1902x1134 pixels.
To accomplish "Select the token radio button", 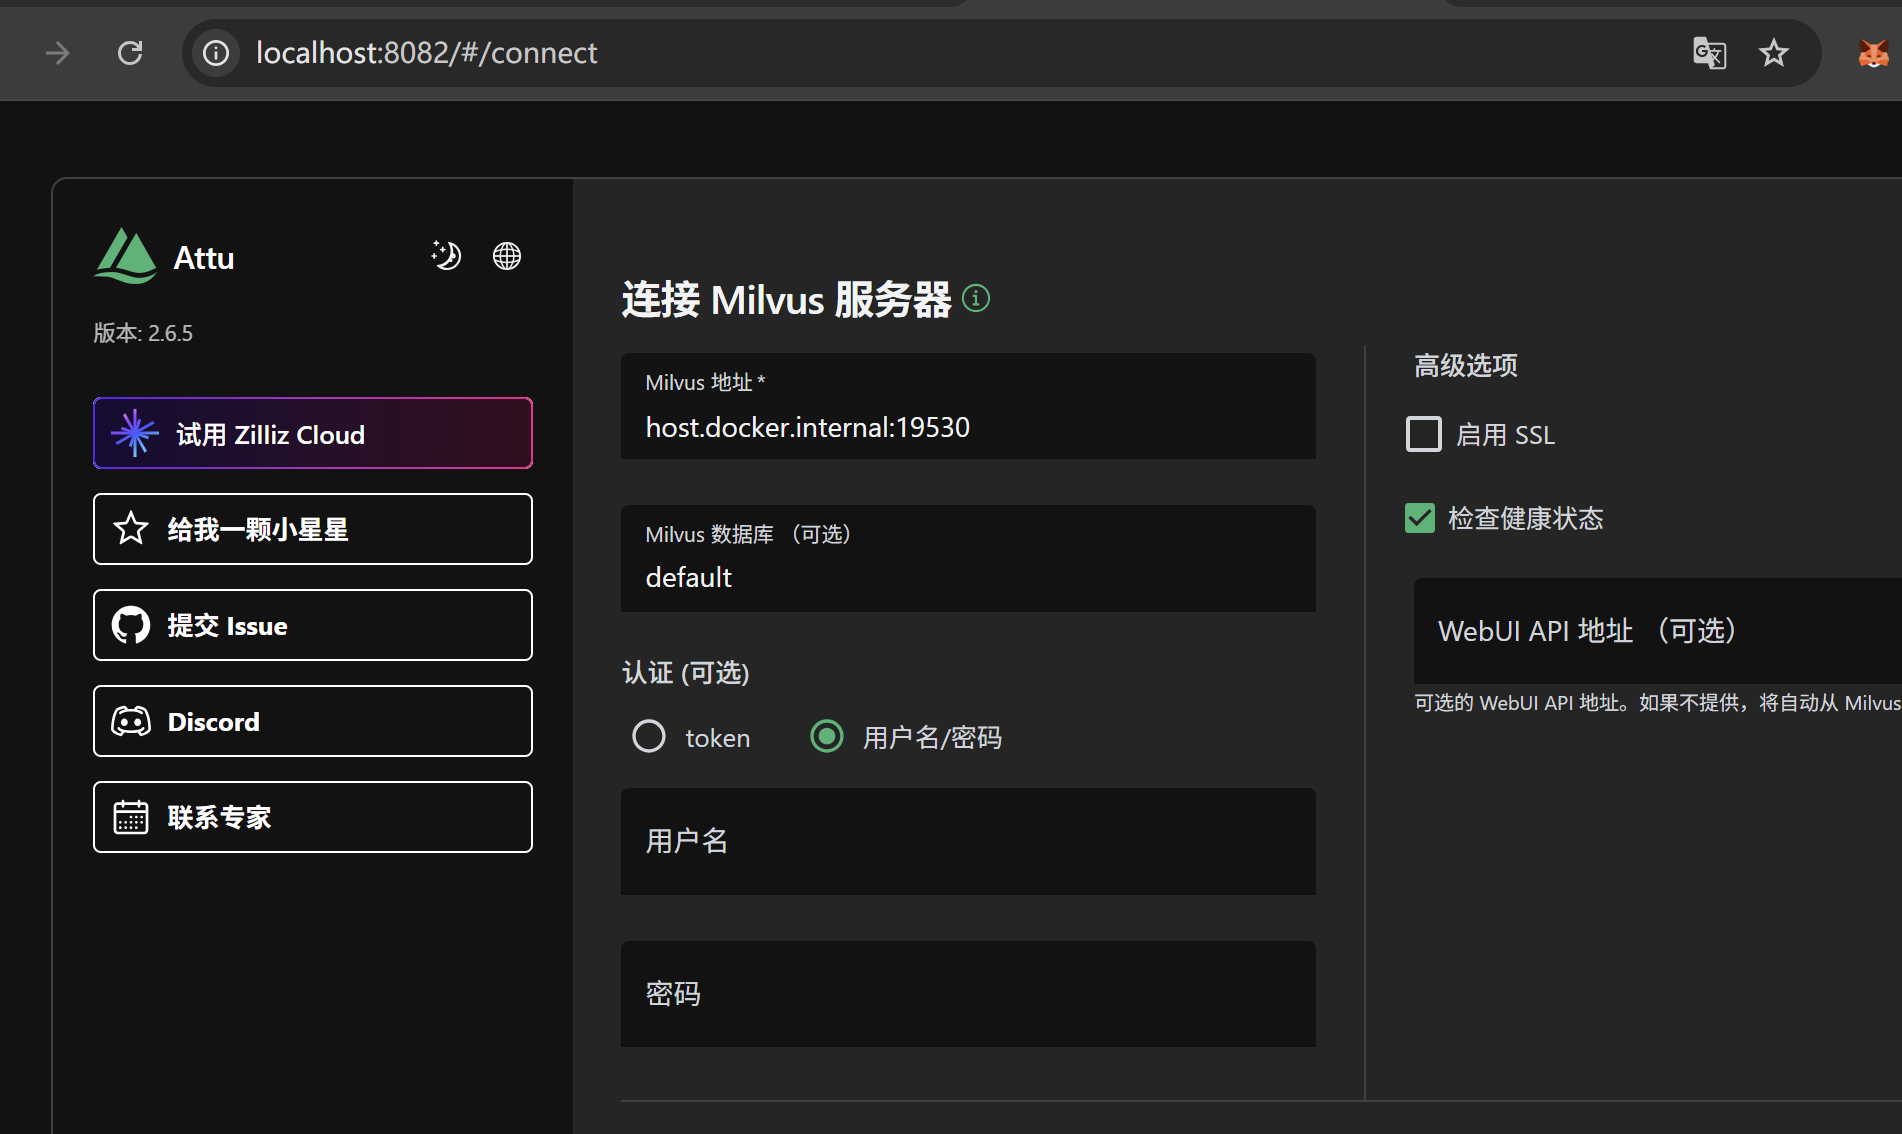I will [x=649, y=737].
